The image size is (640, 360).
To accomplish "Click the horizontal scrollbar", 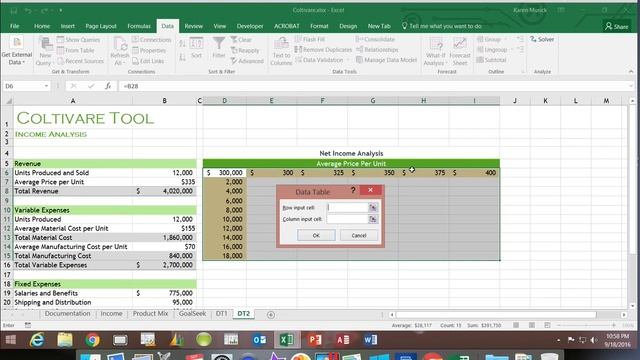I will click(496, 315).
